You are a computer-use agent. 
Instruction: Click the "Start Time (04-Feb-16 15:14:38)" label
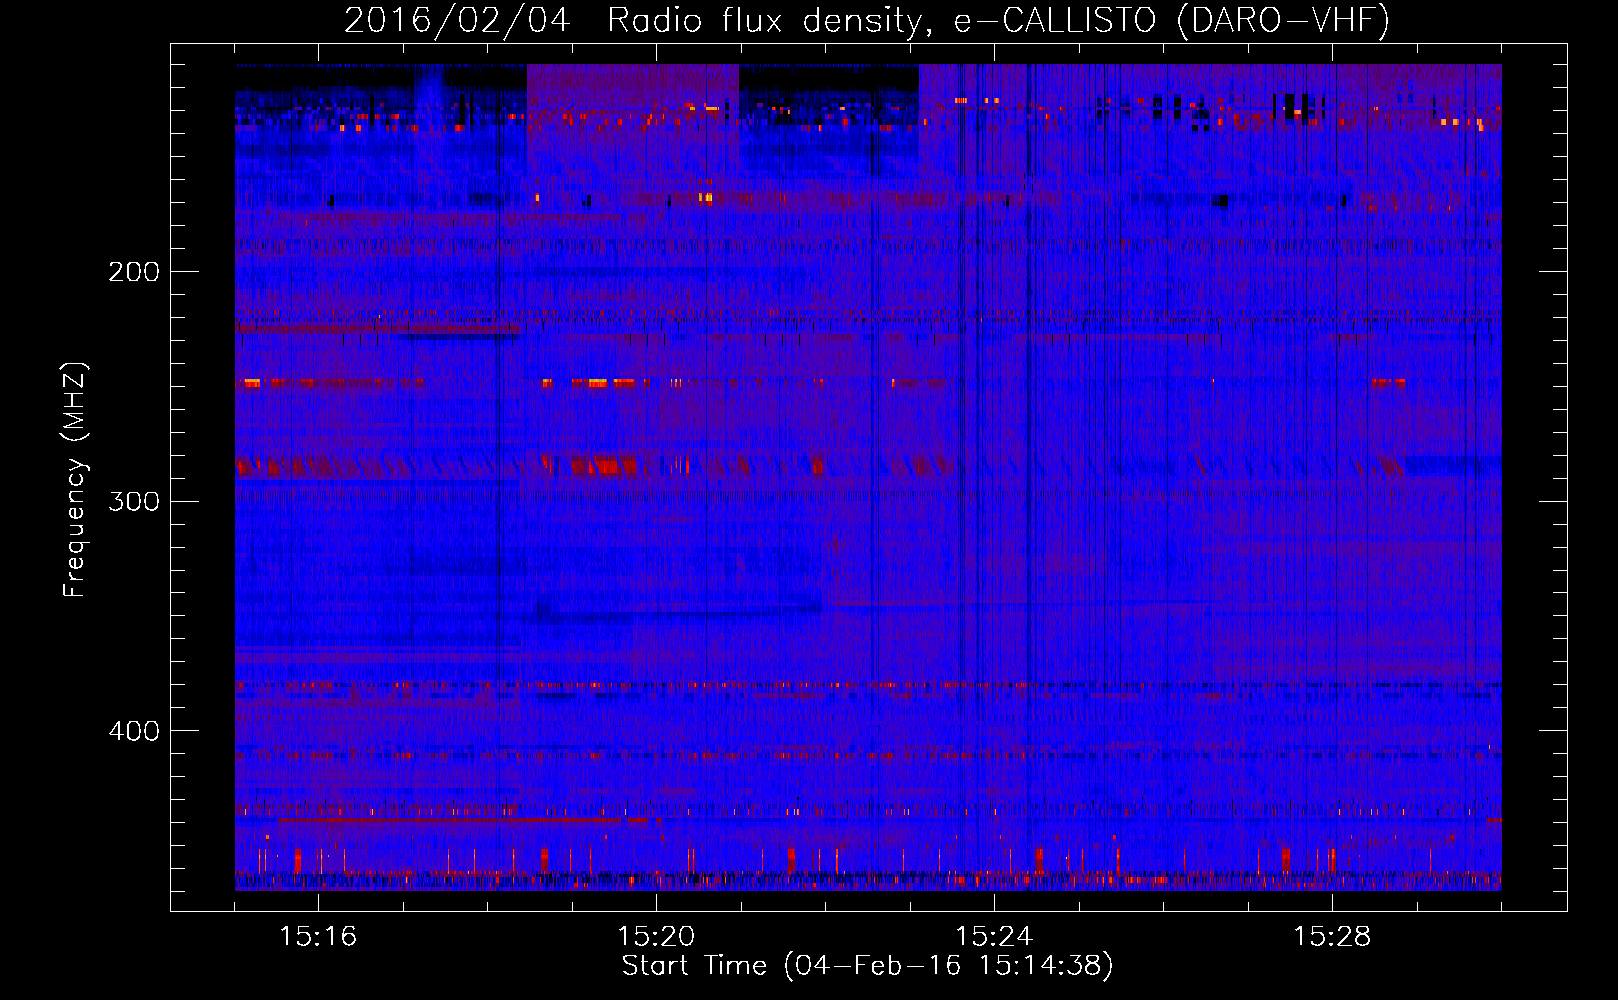point(867,966)
